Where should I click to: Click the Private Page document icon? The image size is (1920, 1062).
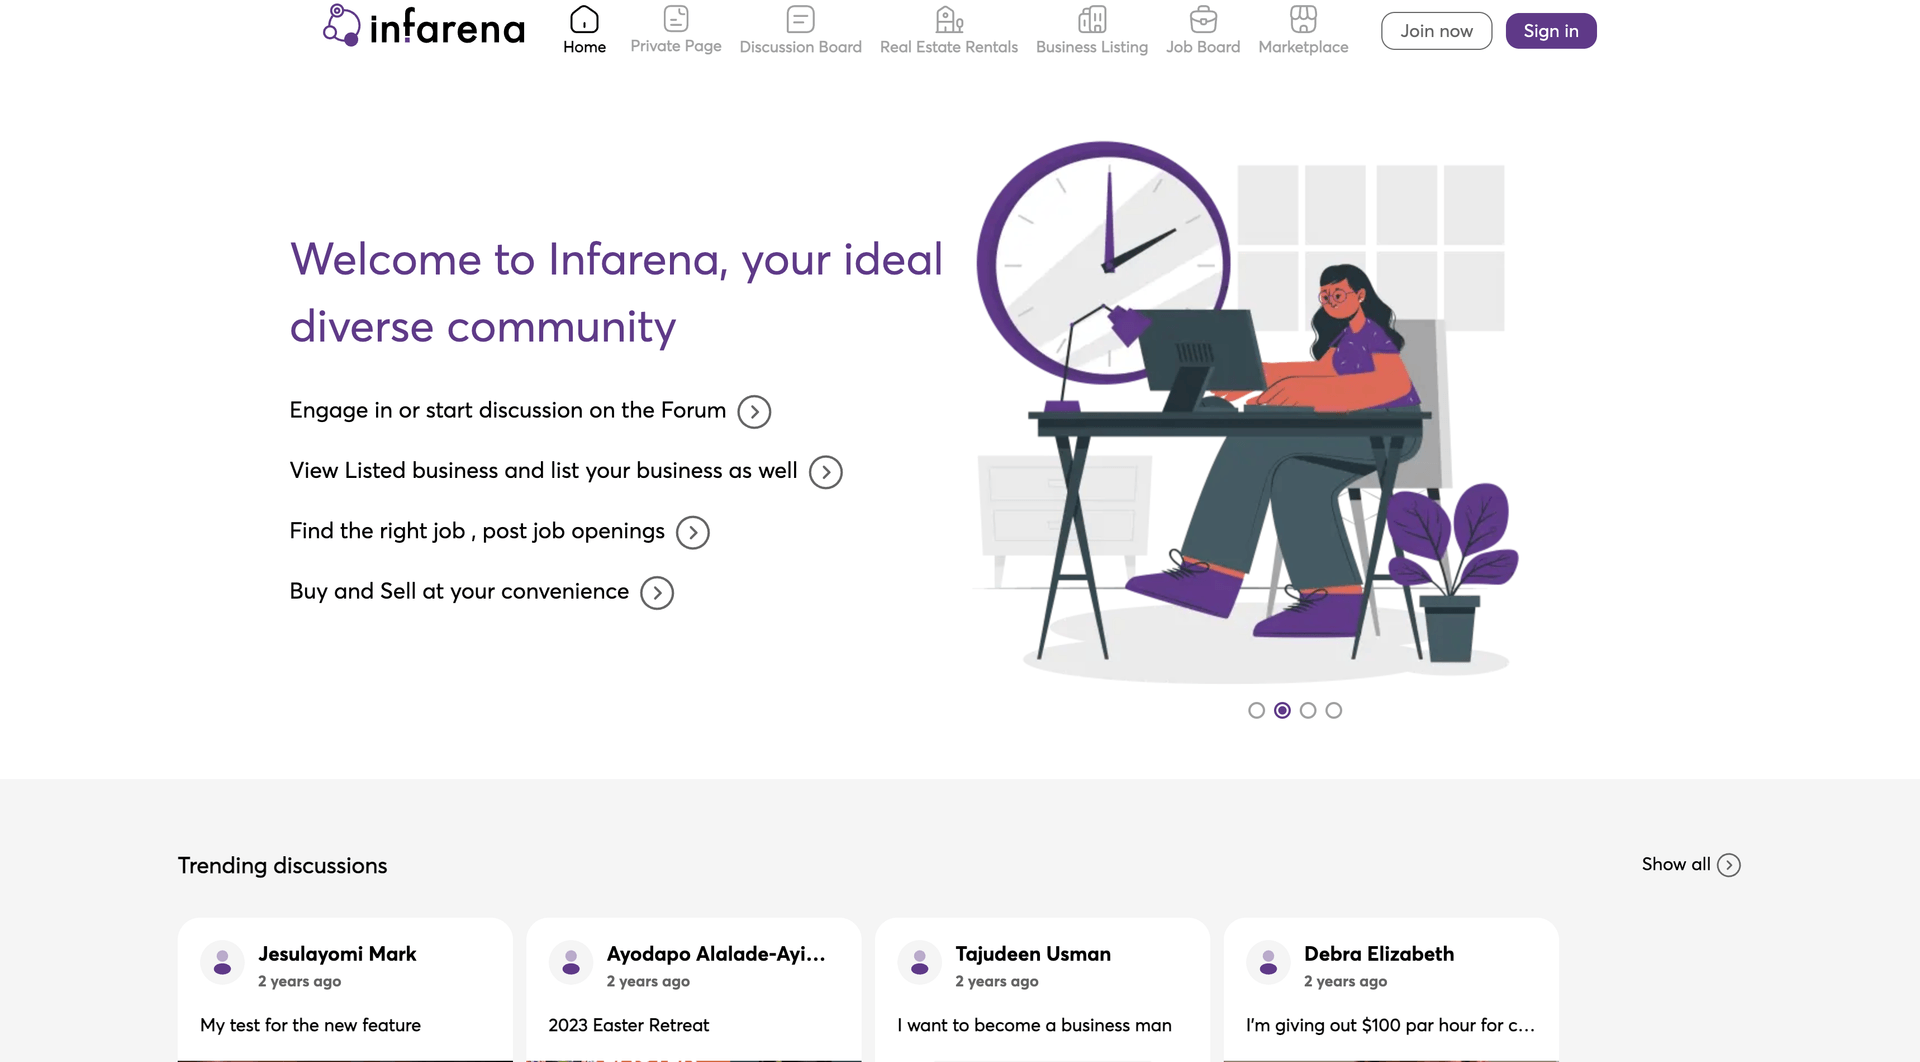pos(676,18)
